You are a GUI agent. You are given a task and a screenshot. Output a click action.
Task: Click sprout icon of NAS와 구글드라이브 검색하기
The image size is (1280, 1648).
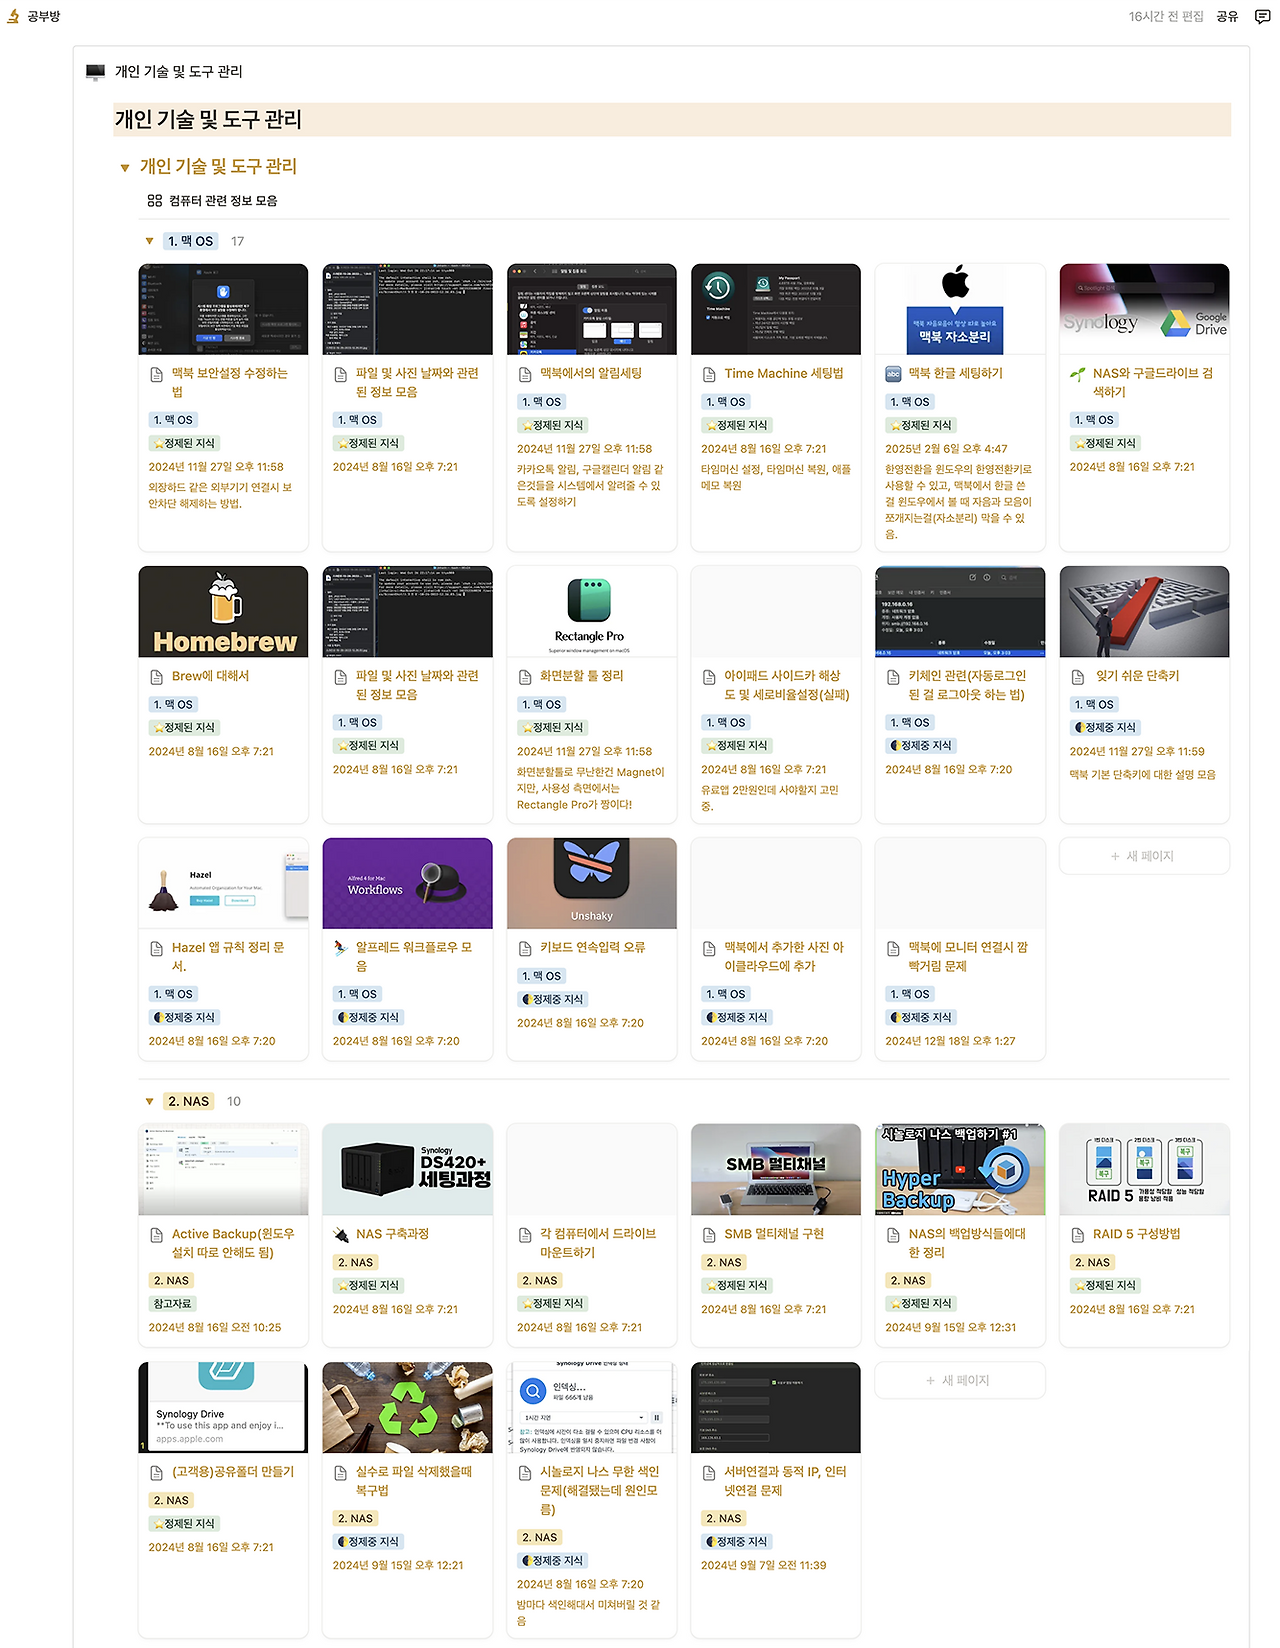pyautogui.click(x=1077, y=374)
